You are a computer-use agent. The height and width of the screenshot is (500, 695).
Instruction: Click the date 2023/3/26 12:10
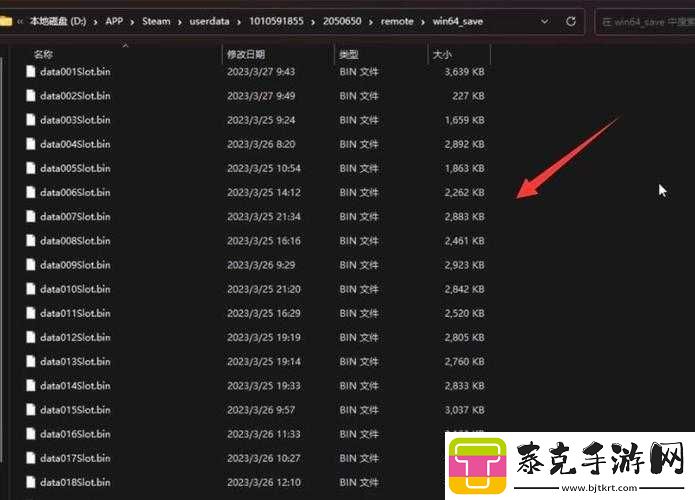(264, 482)
